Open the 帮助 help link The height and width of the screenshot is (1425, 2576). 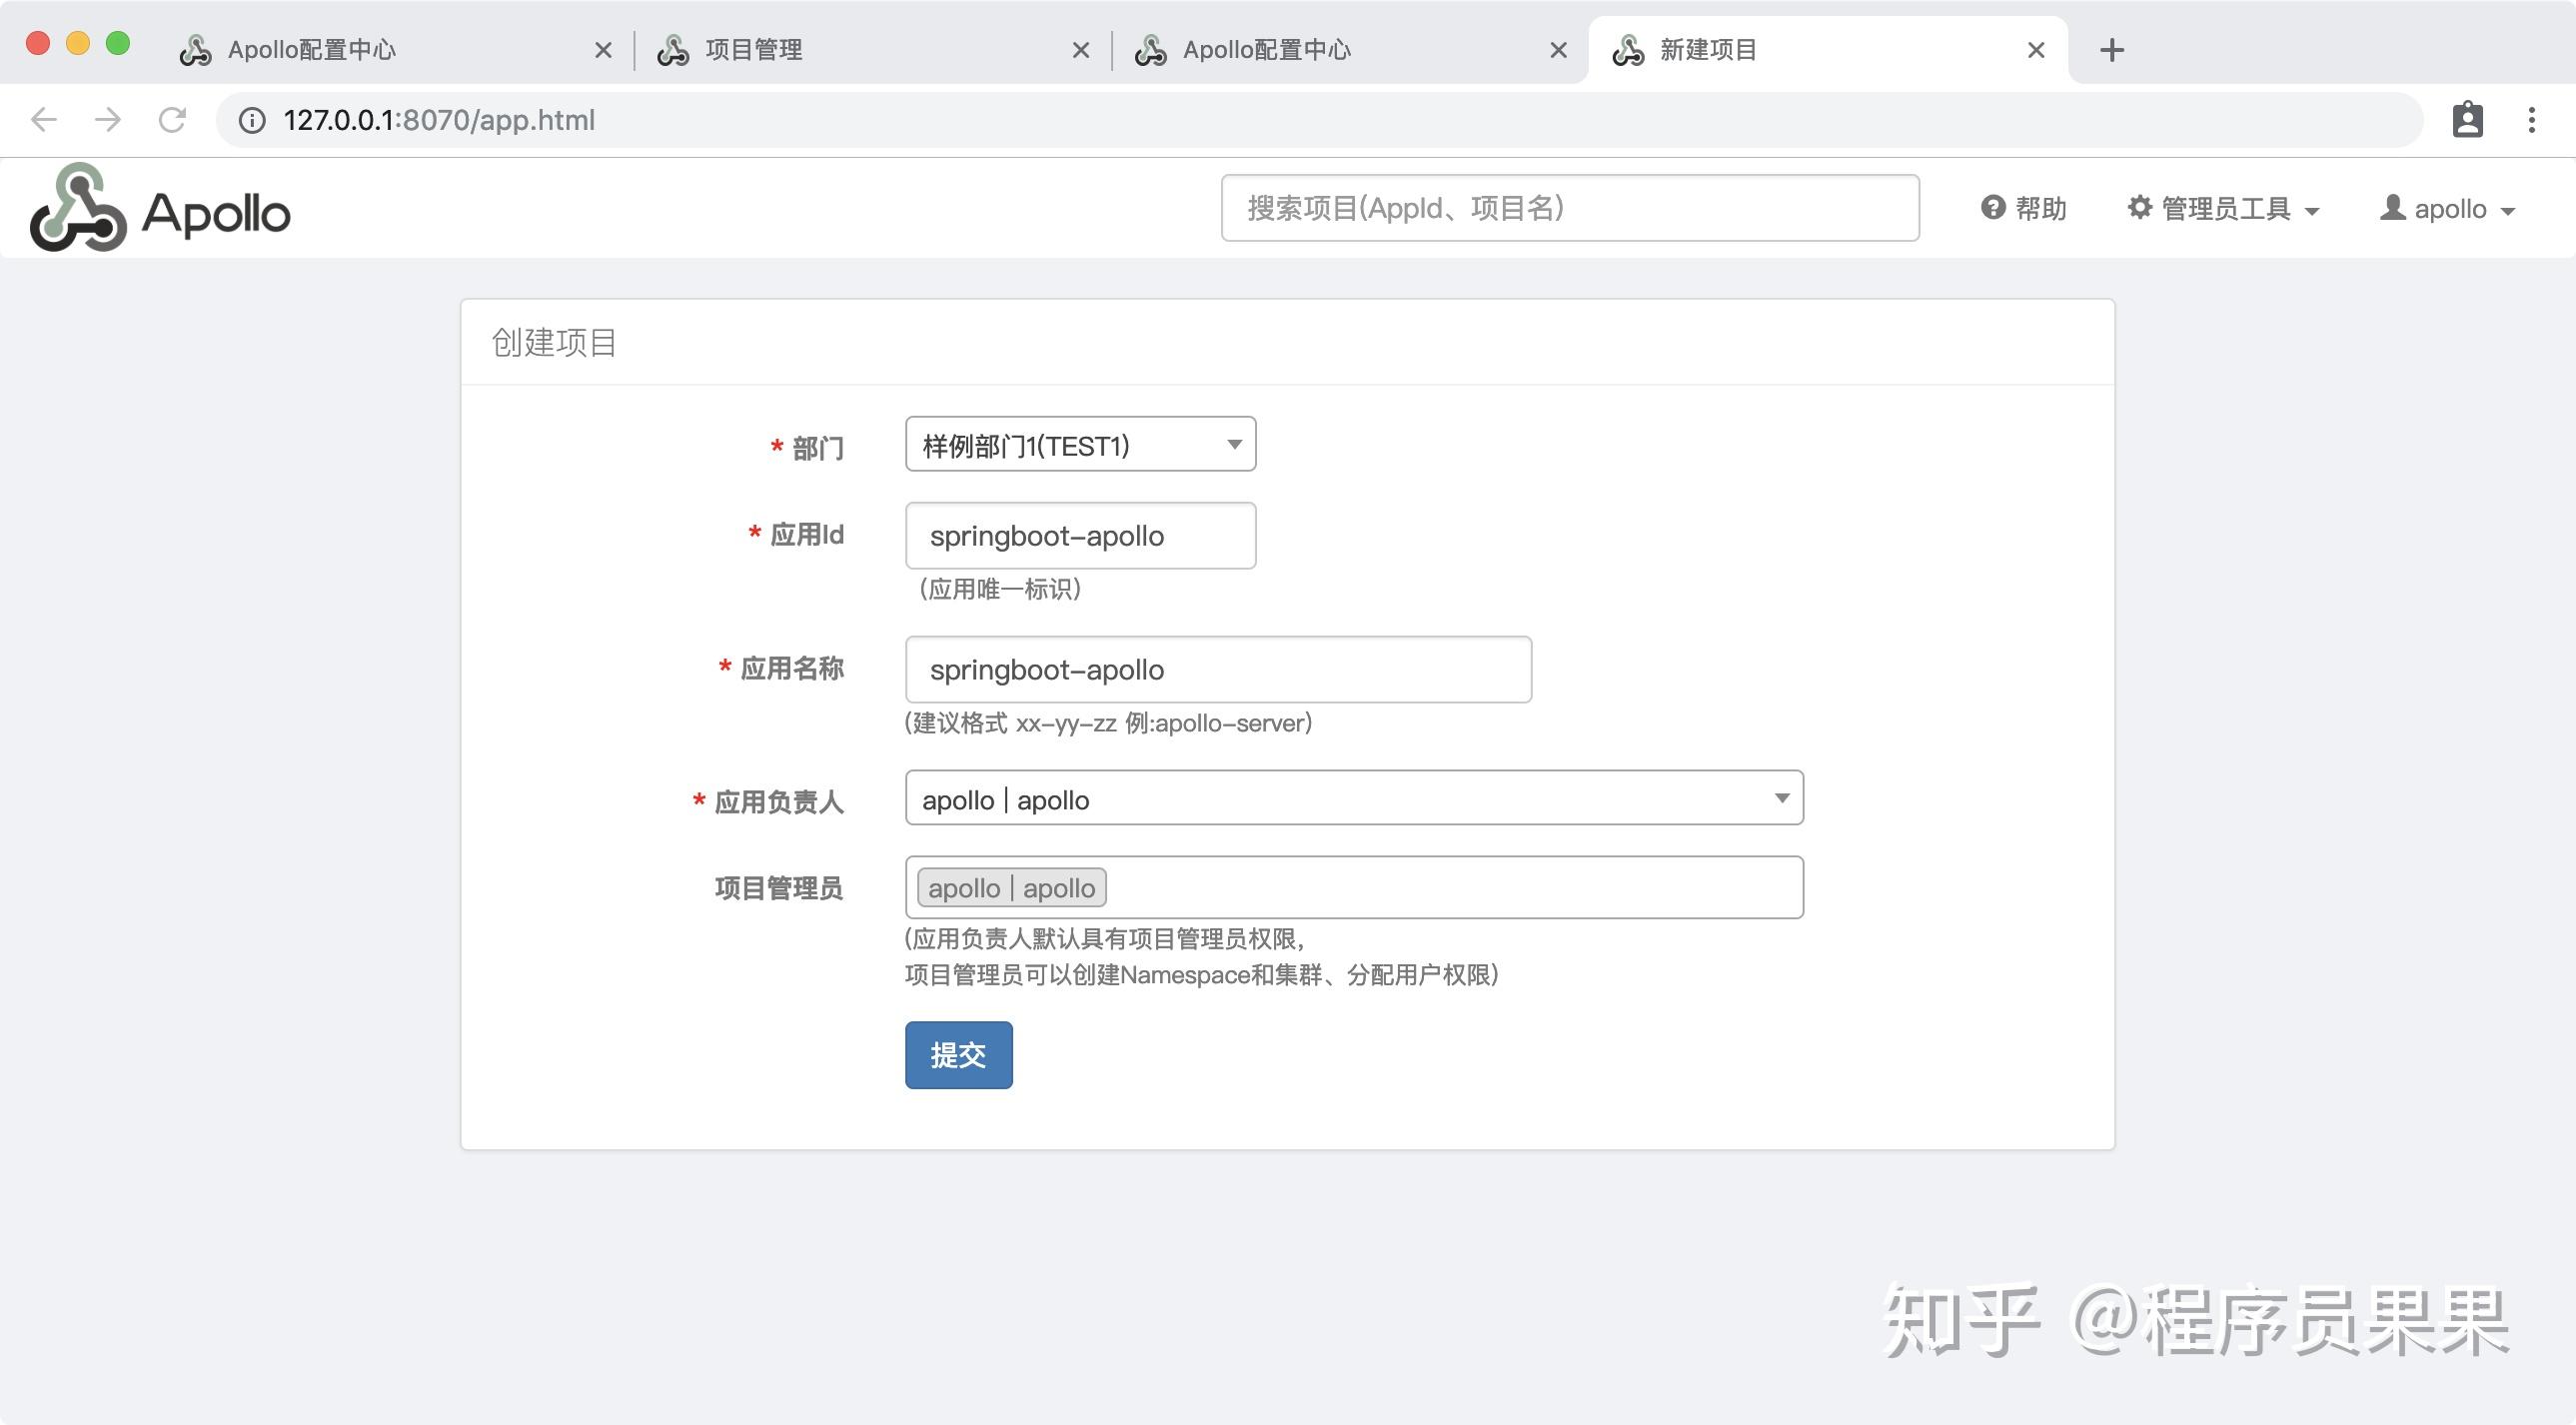click(x=2024, y=208)
